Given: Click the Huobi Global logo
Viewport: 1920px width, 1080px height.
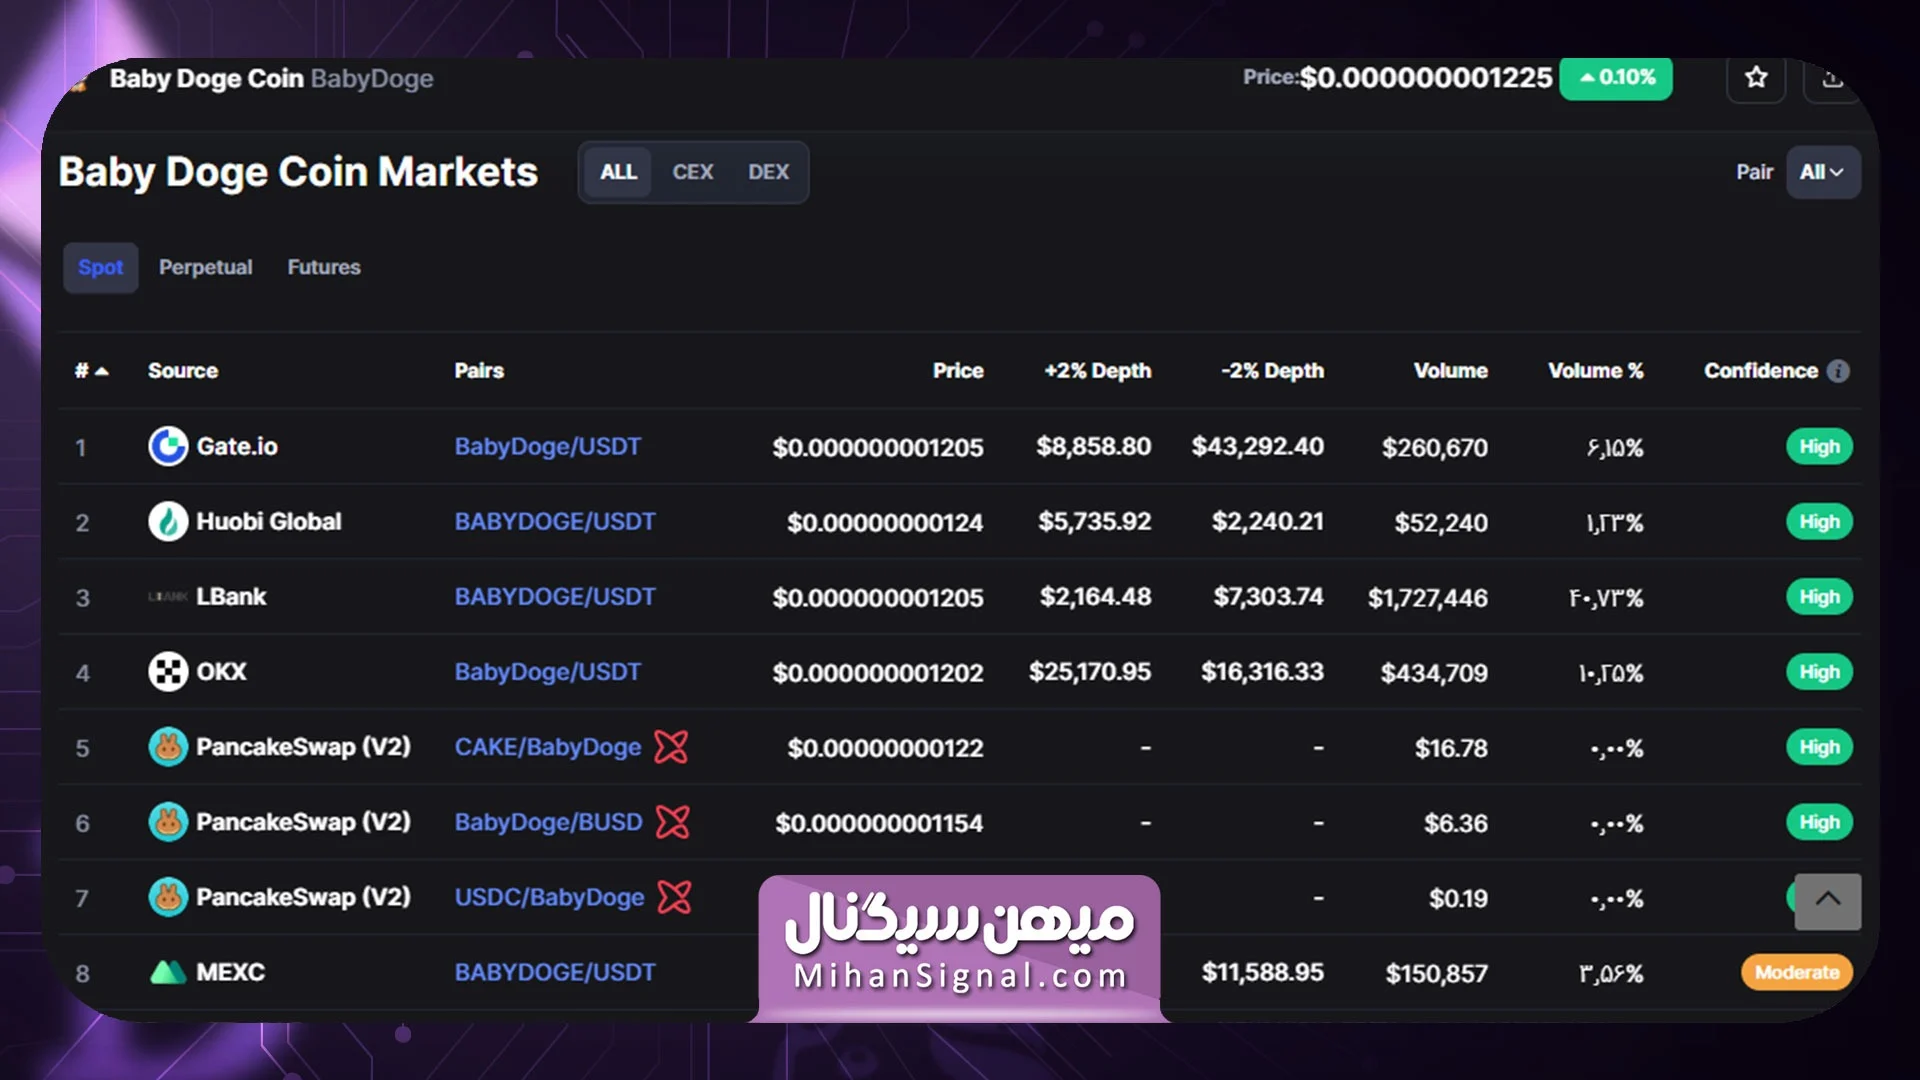Looking at the screenshot, I should pyautogui.click(x=168, y=521).
